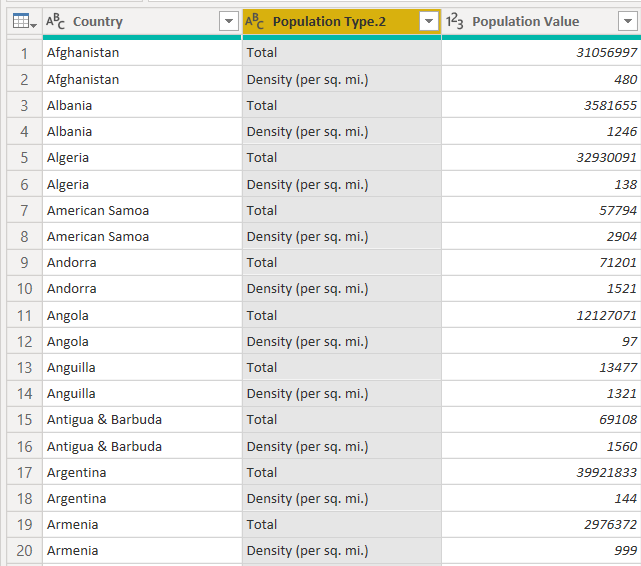641x566 pixels.
Task: Click the Total cell for Argentina
Action: (342, 472)
